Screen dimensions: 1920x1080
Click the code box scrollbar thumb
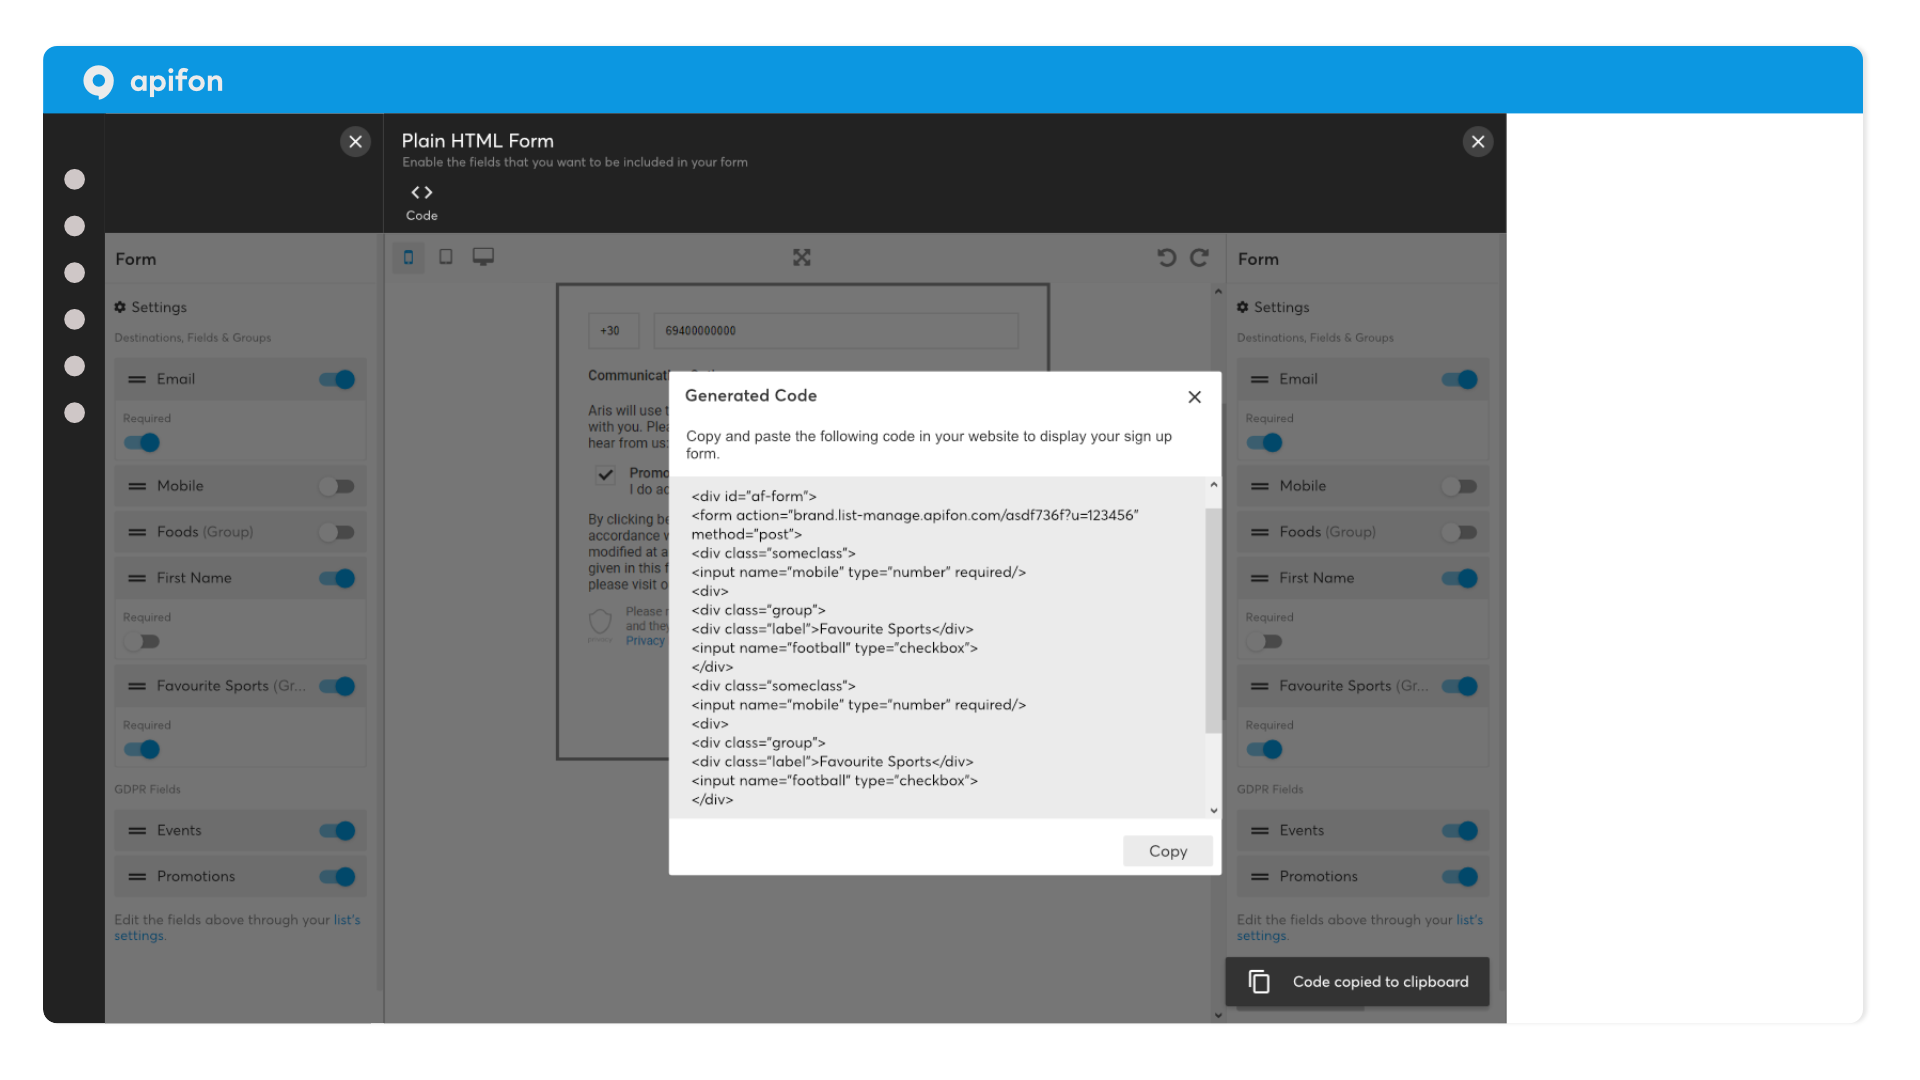tap(1213, 620)
